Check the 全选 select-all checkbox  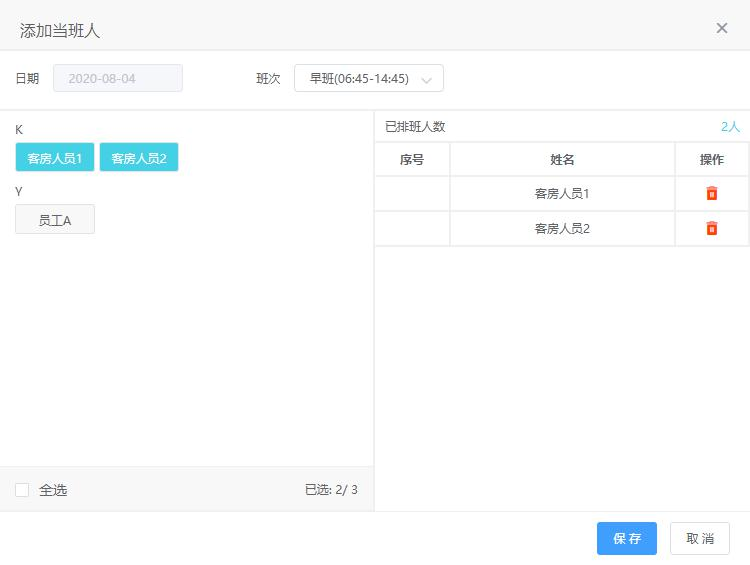[x=22, y=490]
